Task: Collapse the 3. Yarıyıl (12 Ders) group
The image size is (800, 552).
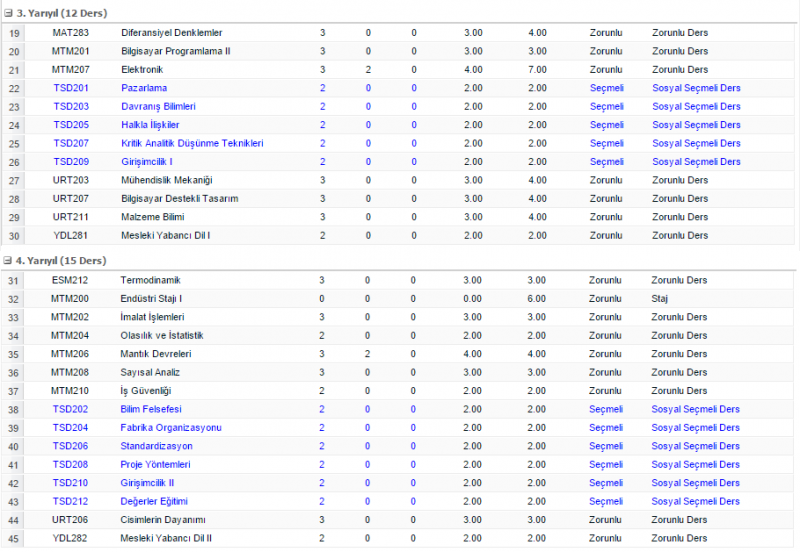Action: tap(8, 11)
